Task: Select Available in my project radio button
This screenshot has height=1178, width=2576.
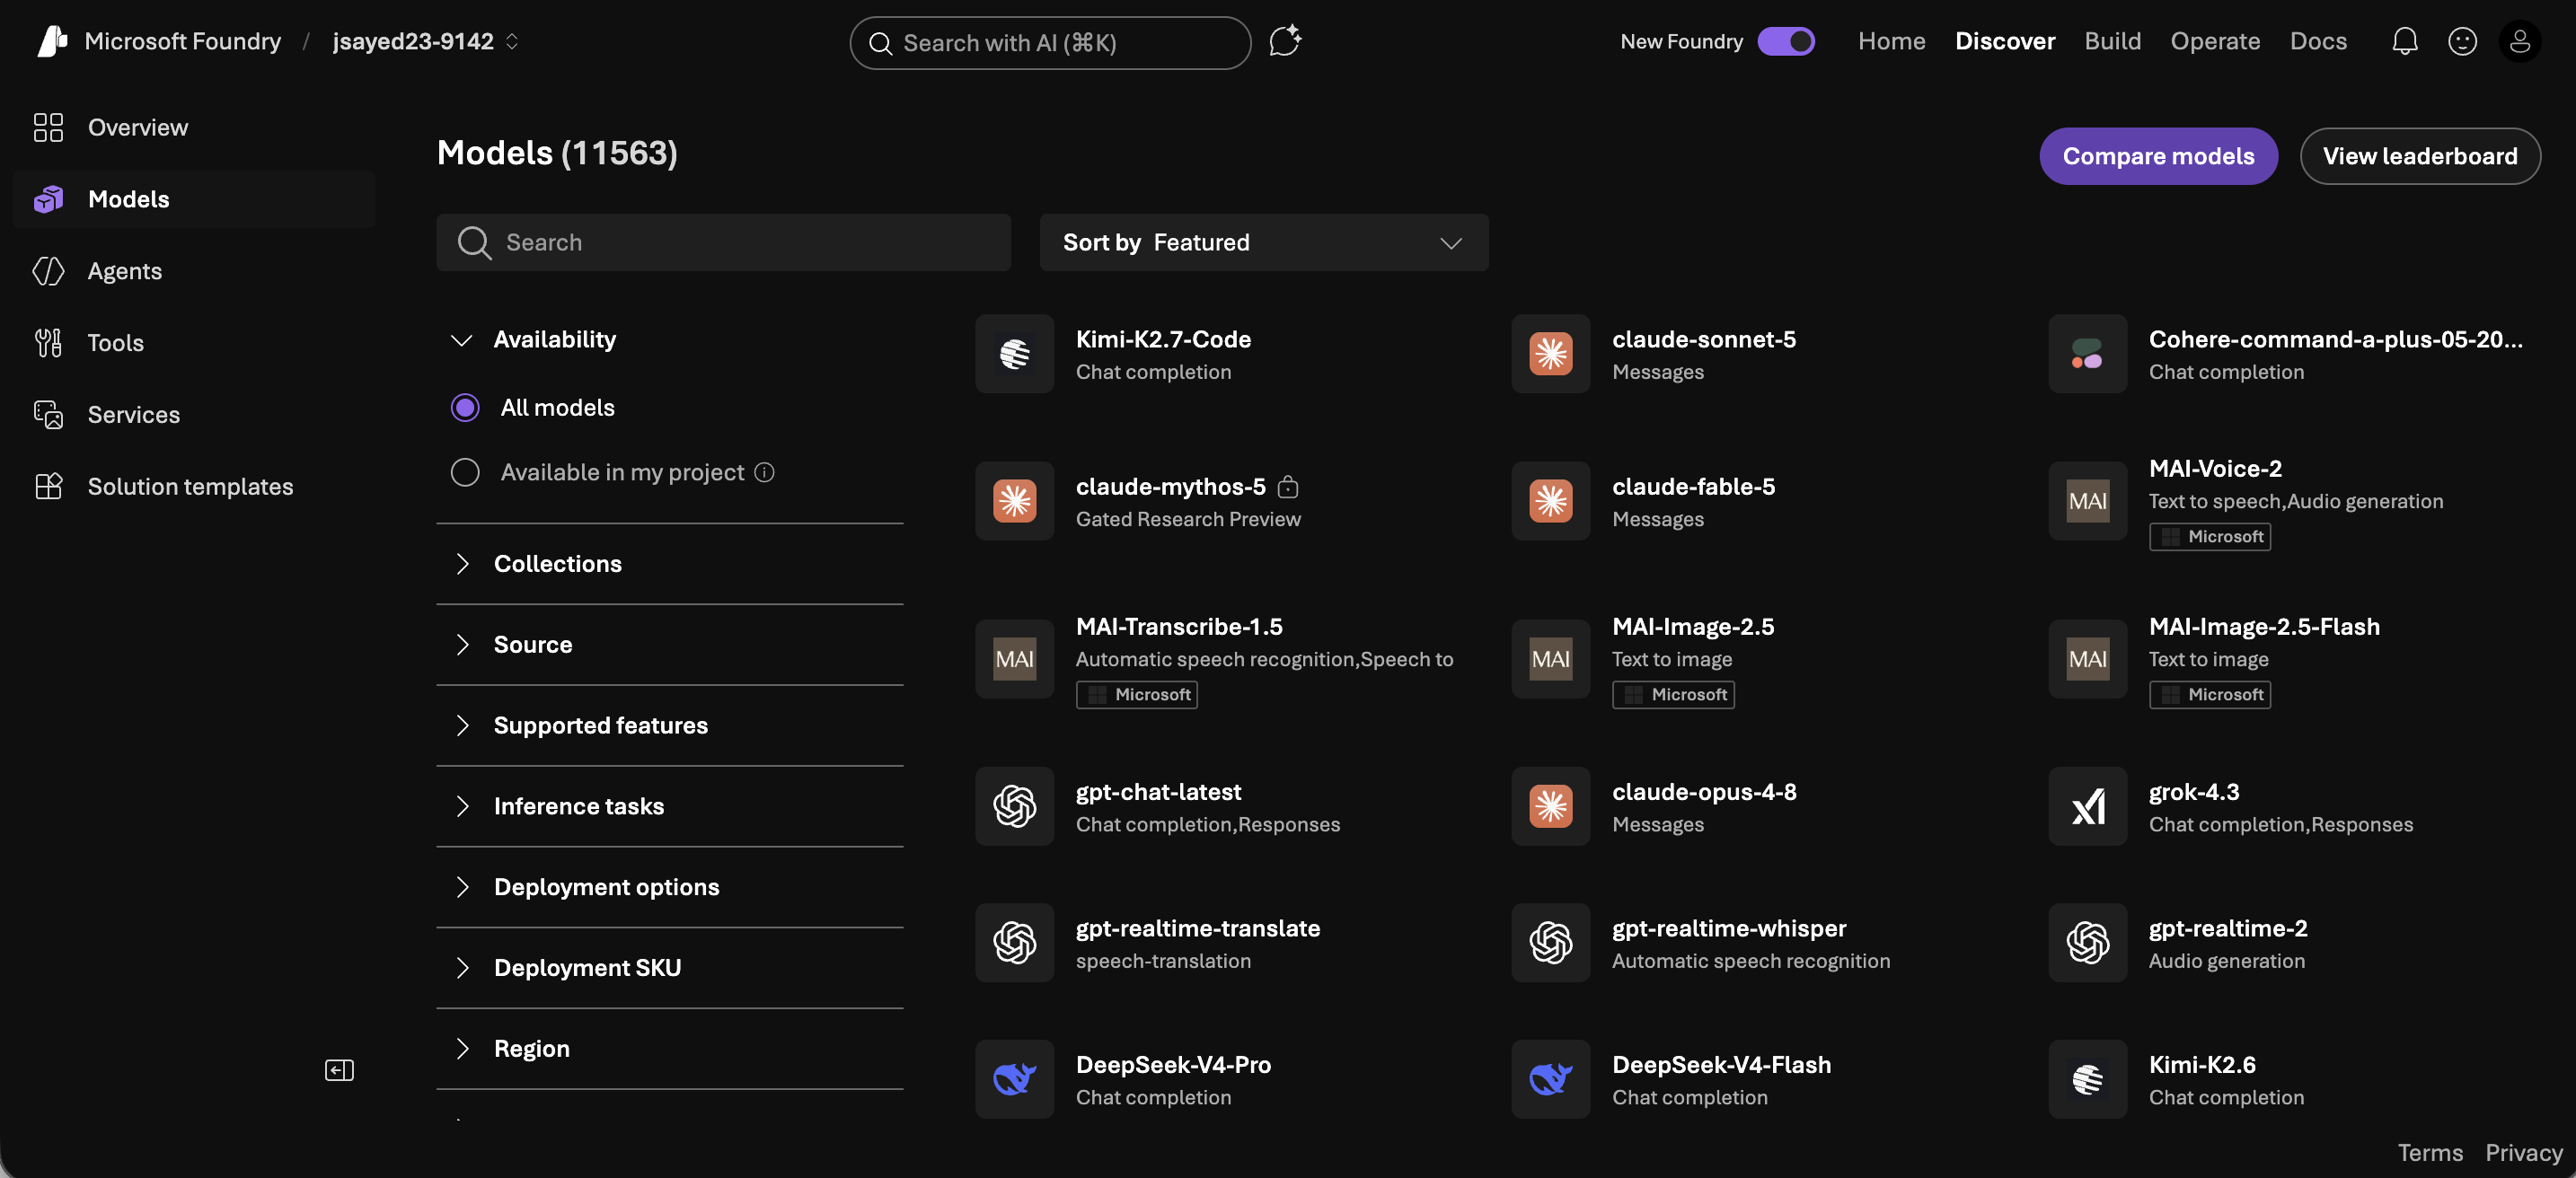Action: [465, 472]
